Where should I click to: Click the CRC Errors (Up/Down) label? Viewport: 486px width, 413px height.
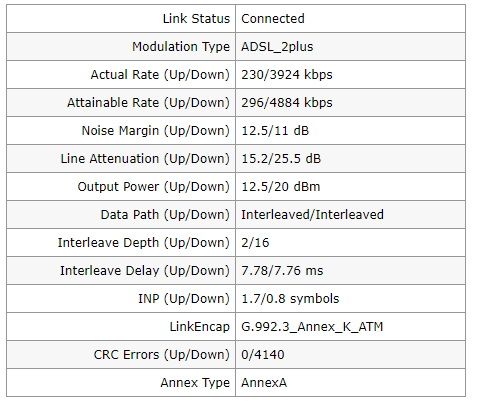pos(162,355)
